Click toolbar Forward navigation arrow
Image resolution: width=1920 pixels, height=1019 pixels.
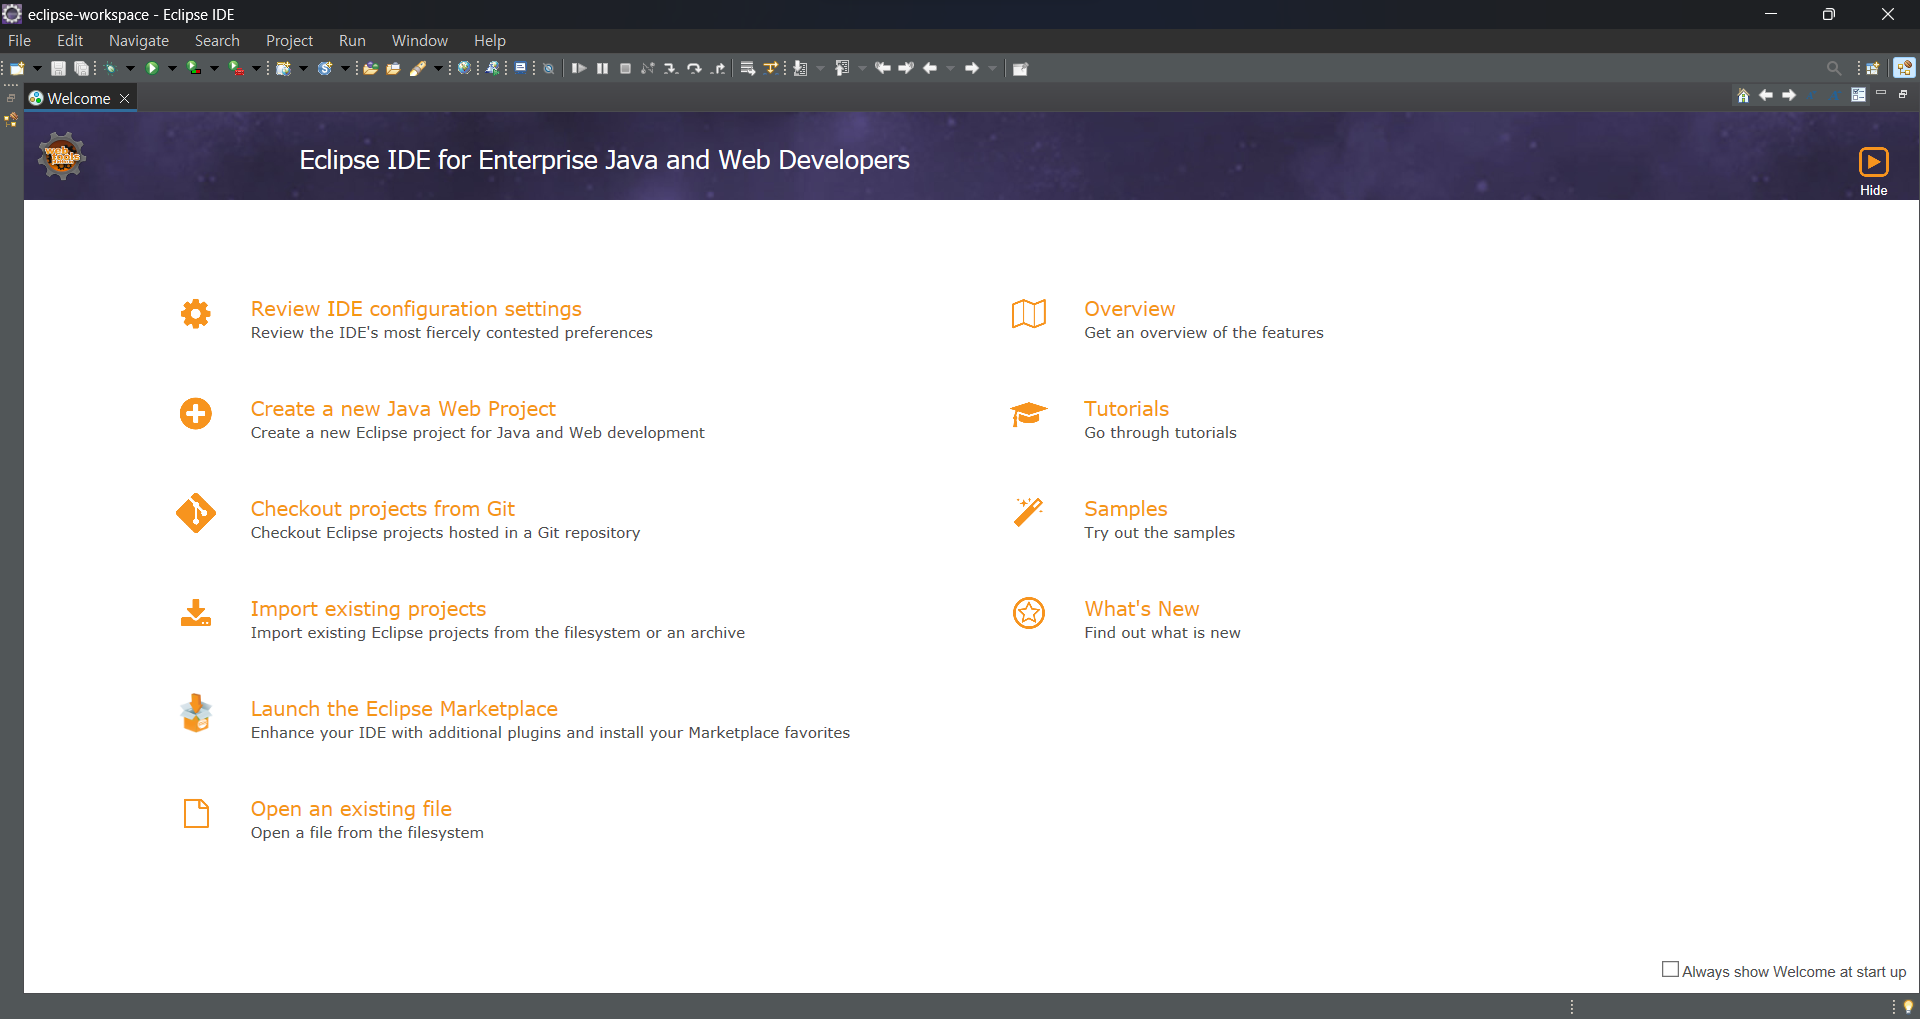point(972,68)
